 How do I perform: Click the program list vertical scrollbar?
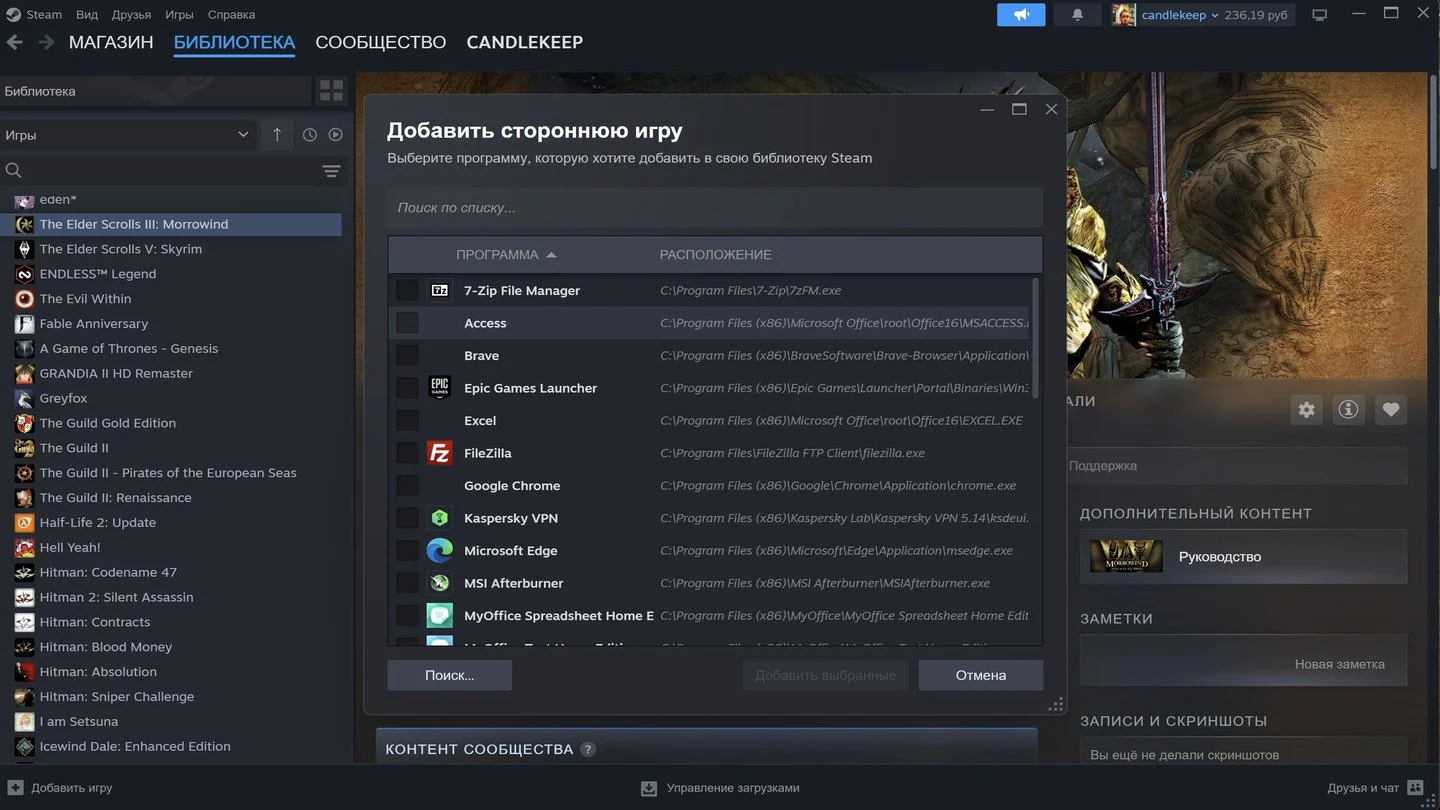coord(1035,337)
